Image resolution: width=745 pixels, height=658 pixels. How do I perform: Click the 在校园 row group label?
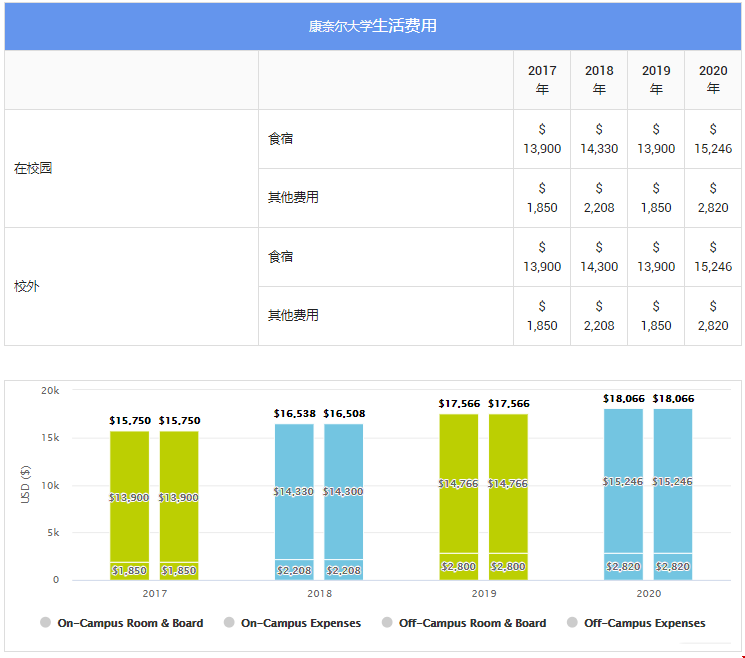pos(33,168)
